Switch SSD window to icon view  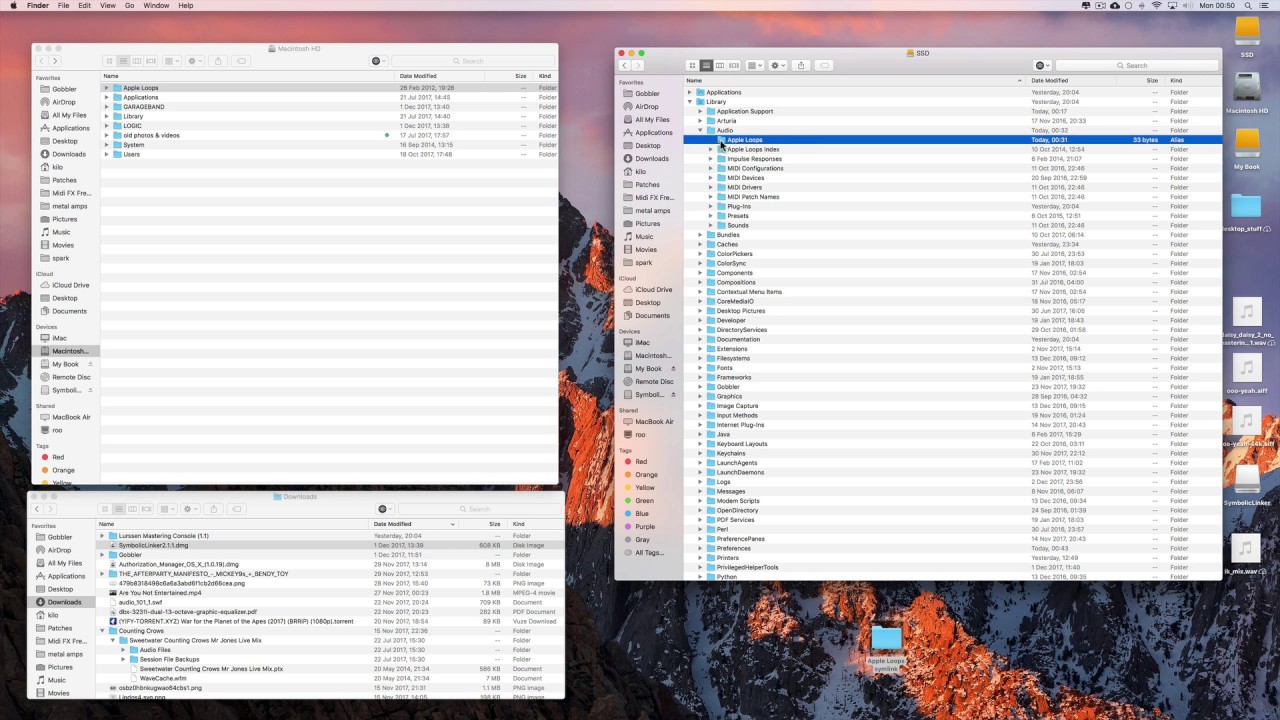point(692,66)
